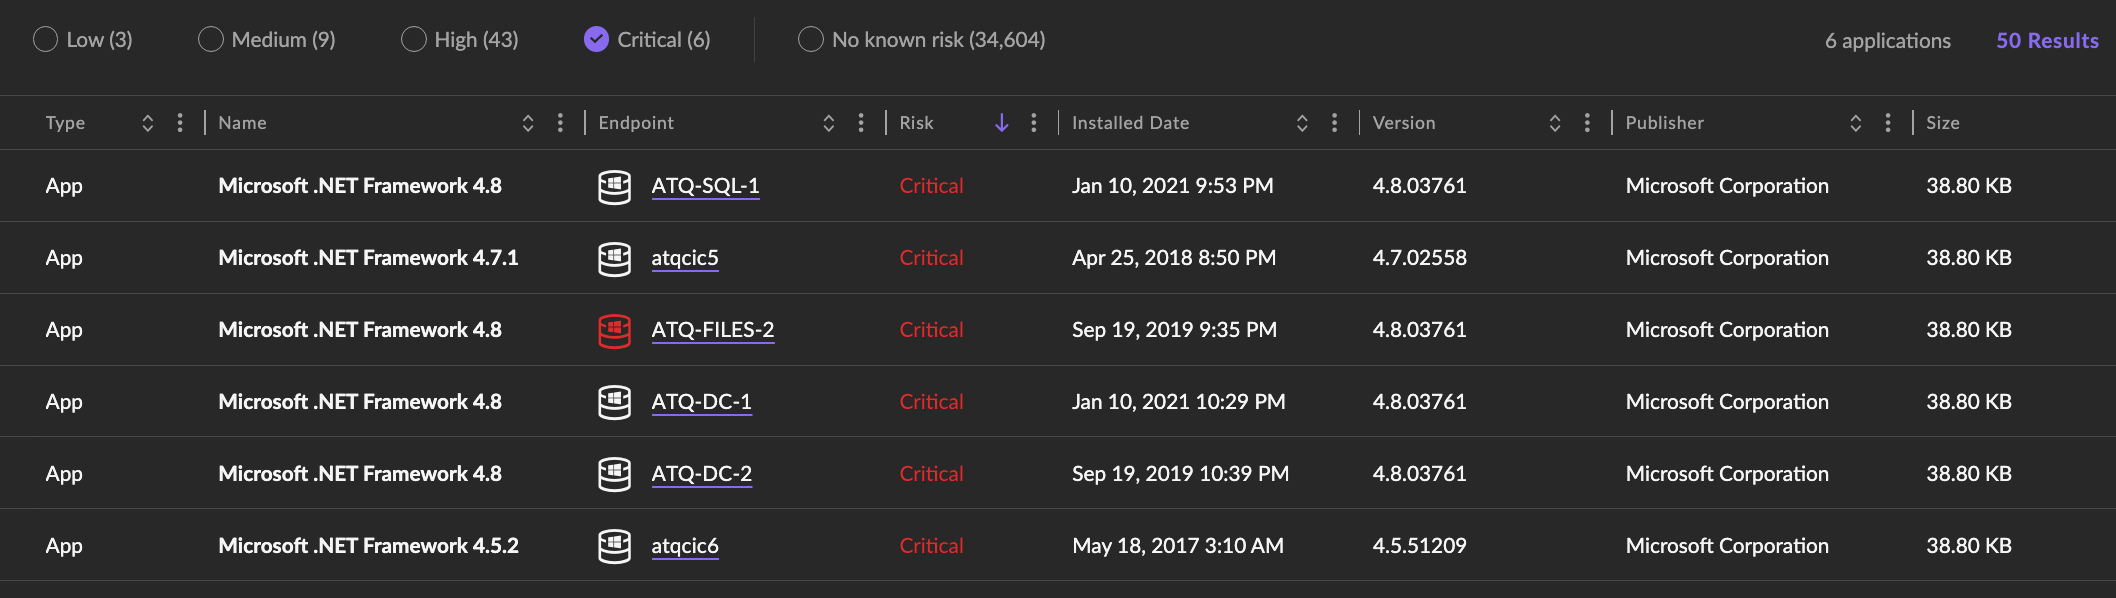The width and height of the screenshot is (2116, 598).
Task: Open the ATQ-DC-1 endpoint link
Action: click(701, 402)
